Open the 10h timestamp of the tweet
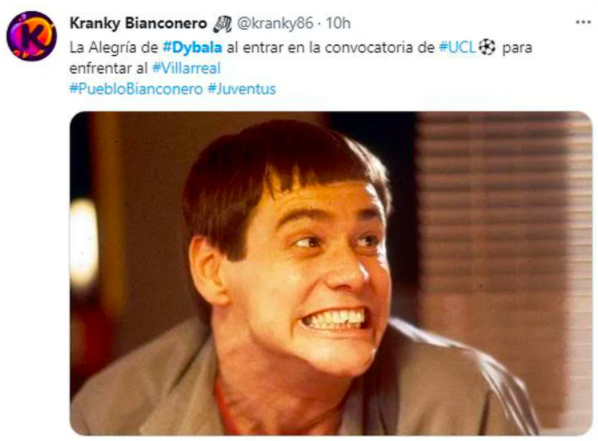Viewport: 598px width, 441px height. [x=338, y=23]
